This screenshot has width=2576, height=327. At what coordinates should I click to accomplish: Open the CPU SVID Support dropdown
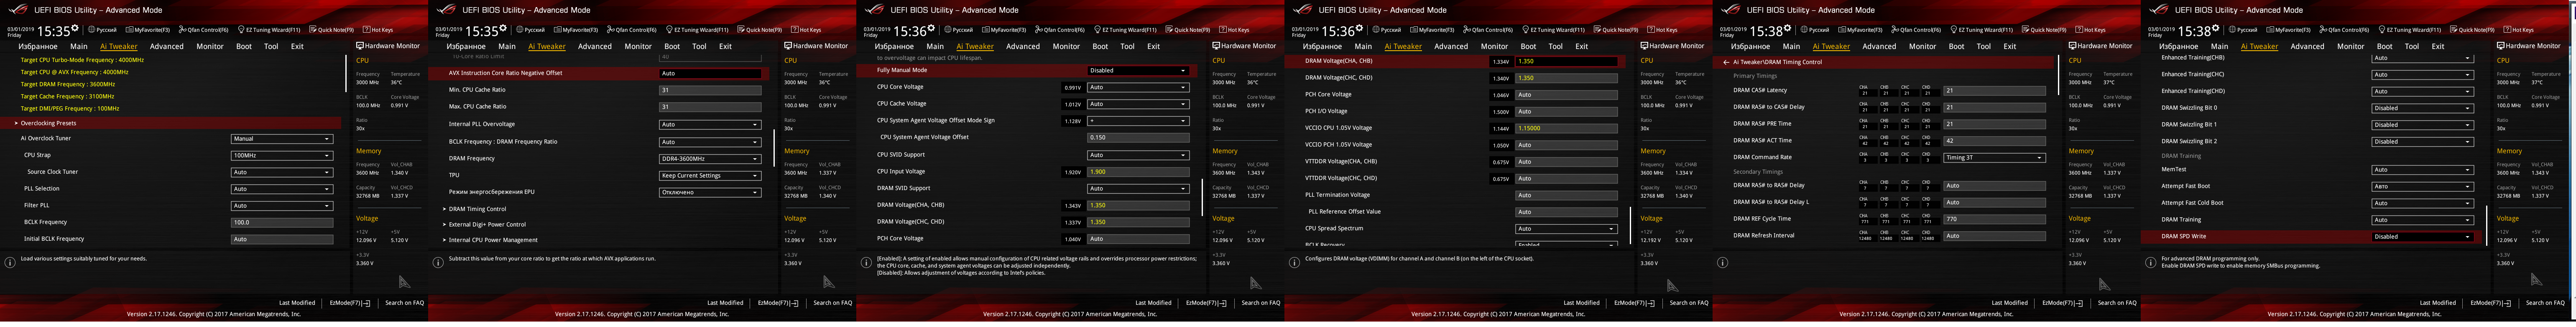pyautogui.click(x=1138, y=155)
